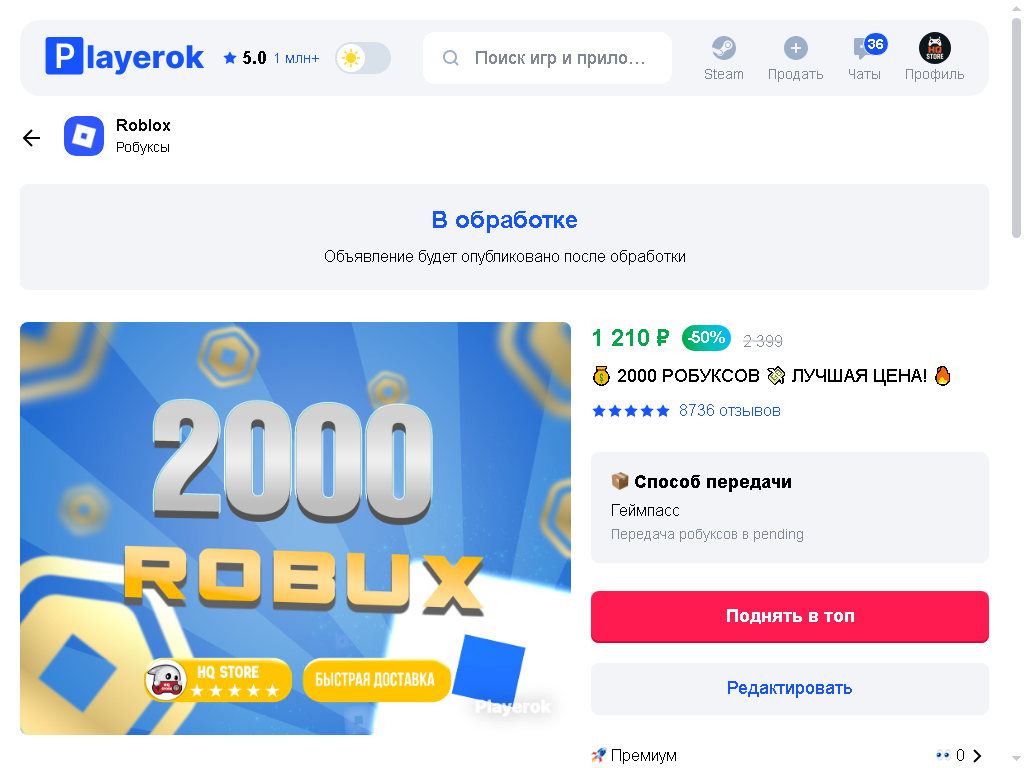Open the Робуксы category link
Image resolution: width=1024 pixels, height=768 pixels.
click(142, 148)
